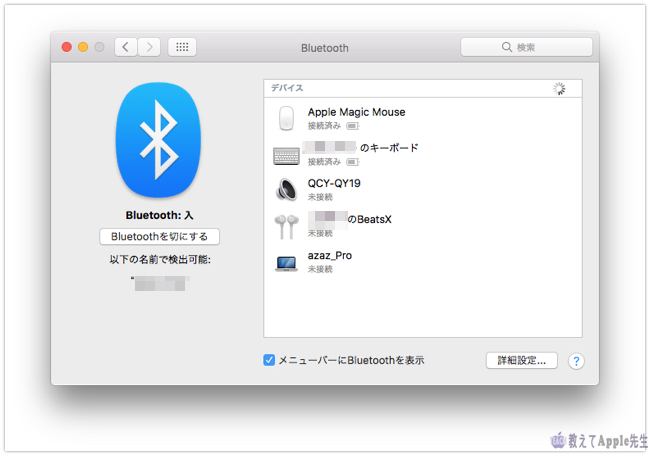Select the のBeatsX device name
The width and height of the screenshot is (650, 456).
tap(369, 219)
